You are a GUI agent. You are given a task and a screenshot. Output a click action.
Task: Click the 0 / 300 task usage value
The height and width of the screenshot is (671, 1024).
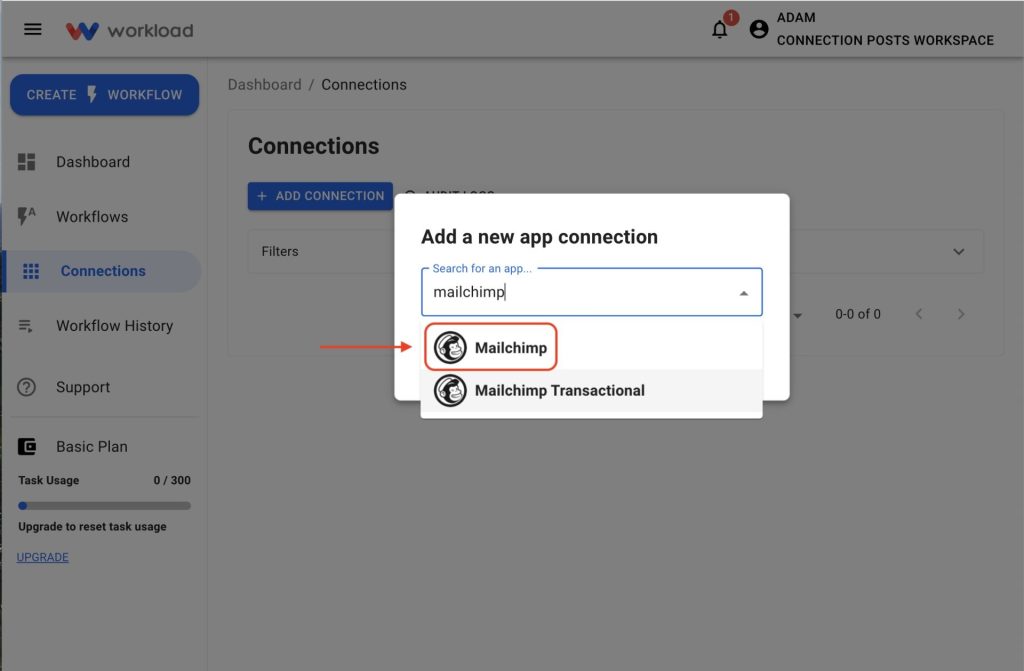tap(172, 480)
